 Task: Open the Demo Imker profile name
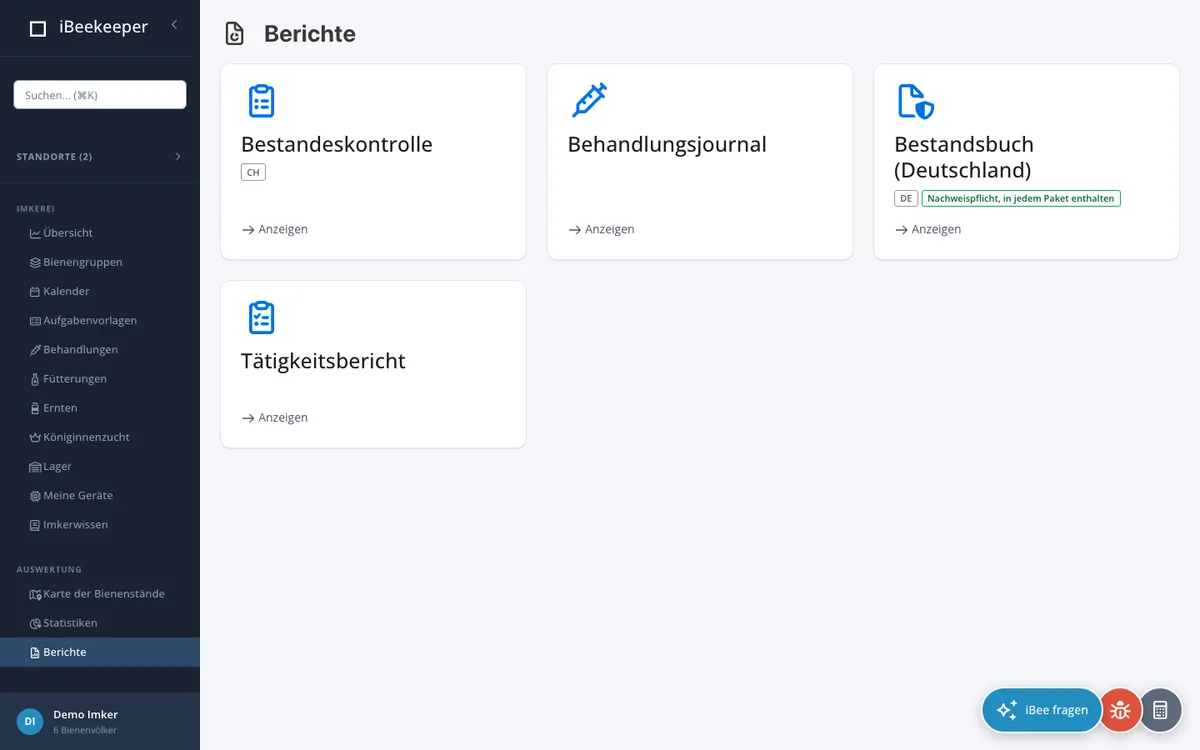85,714
